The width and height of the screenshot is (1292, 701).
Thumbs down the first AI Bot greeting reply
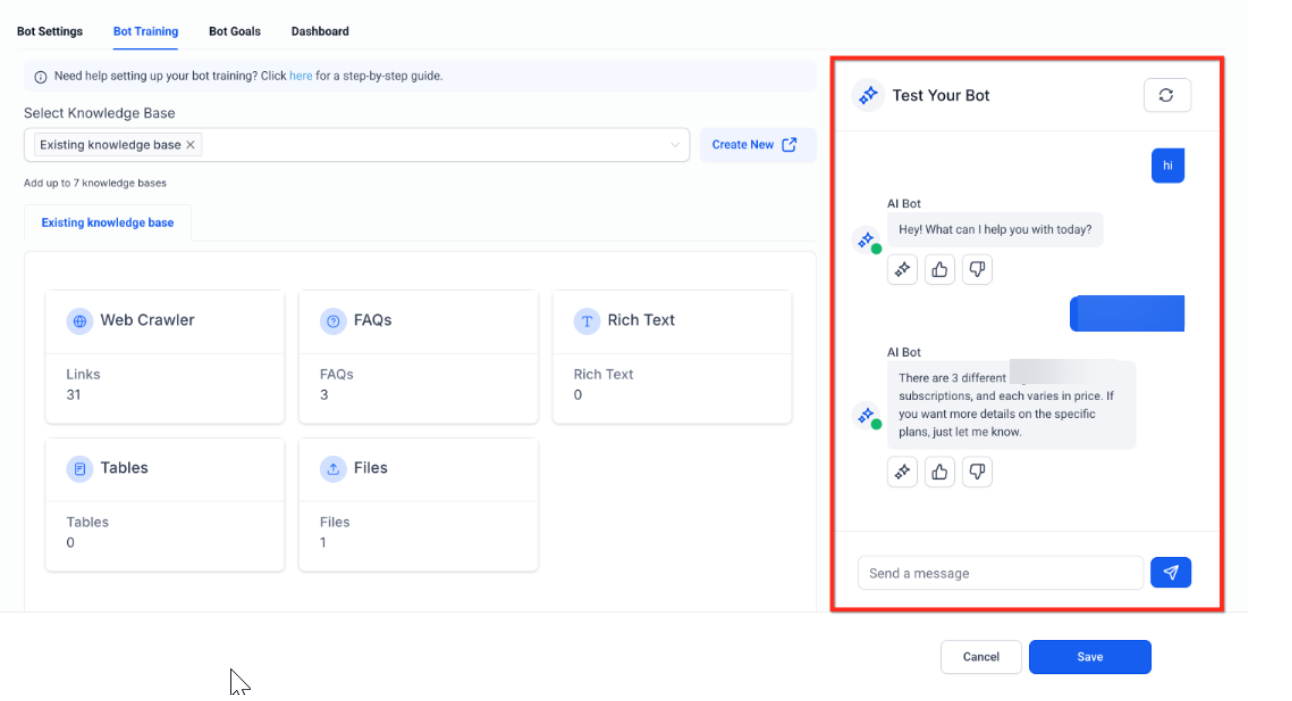point(977,269)
